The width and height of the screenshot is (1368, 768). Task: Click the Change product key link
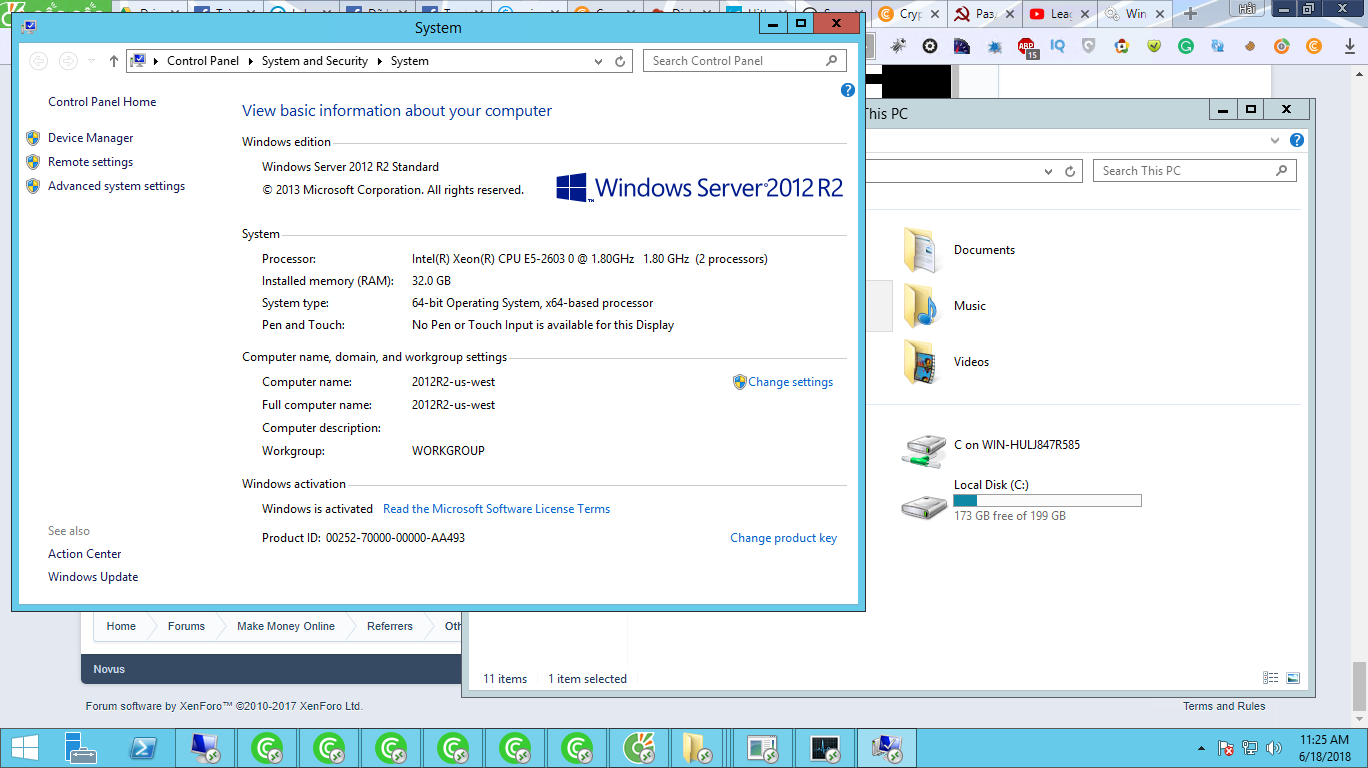783,538
